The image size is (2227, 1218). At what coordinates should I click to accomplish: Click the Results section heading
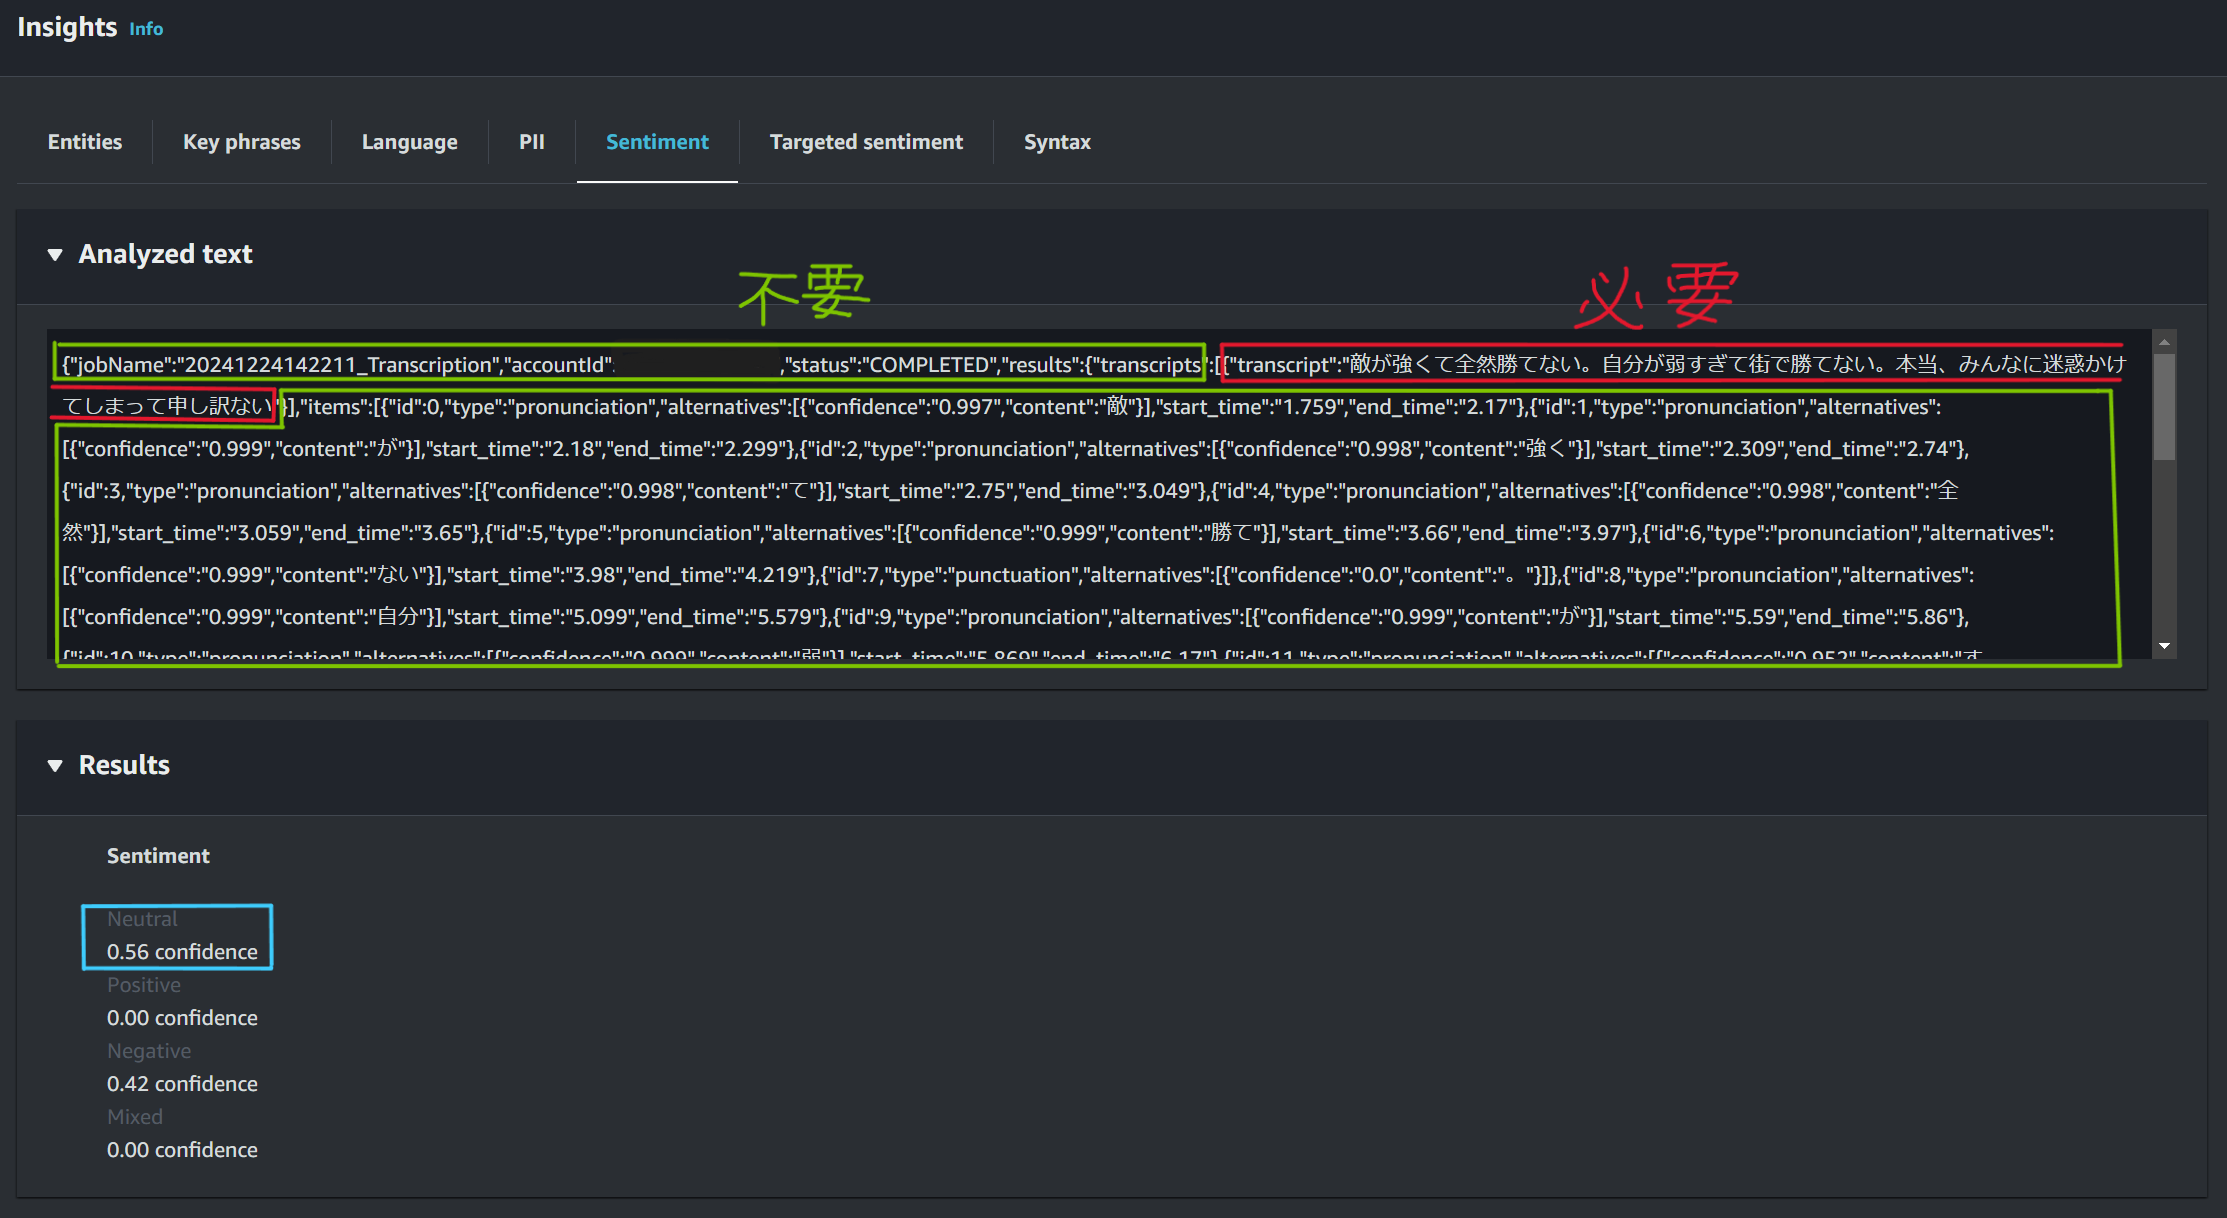tap(124, 765)
